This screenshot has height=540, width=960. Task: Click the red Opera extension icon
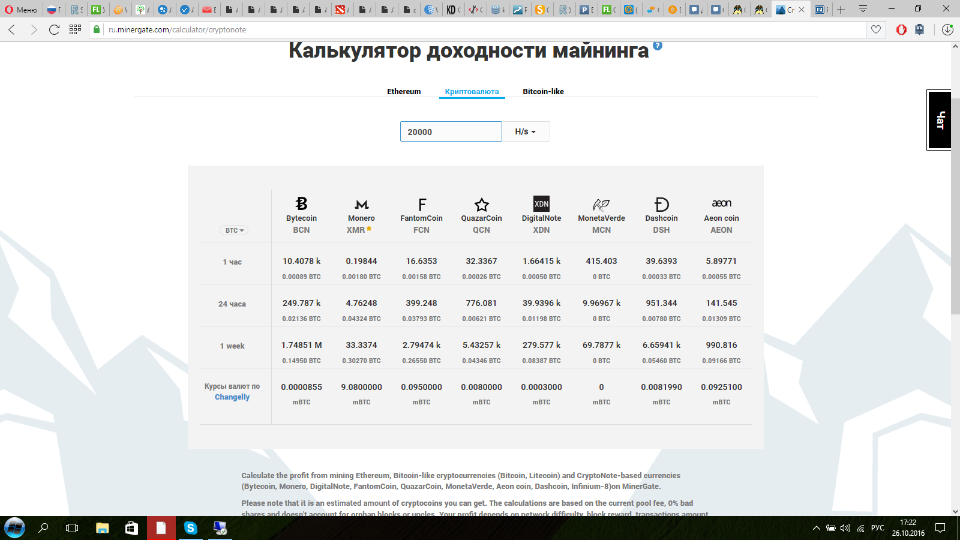click(x=901, y=29)
